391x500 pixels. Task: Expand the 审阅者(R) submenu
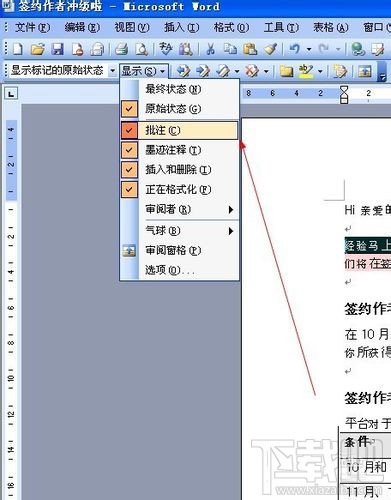[179, 210]
